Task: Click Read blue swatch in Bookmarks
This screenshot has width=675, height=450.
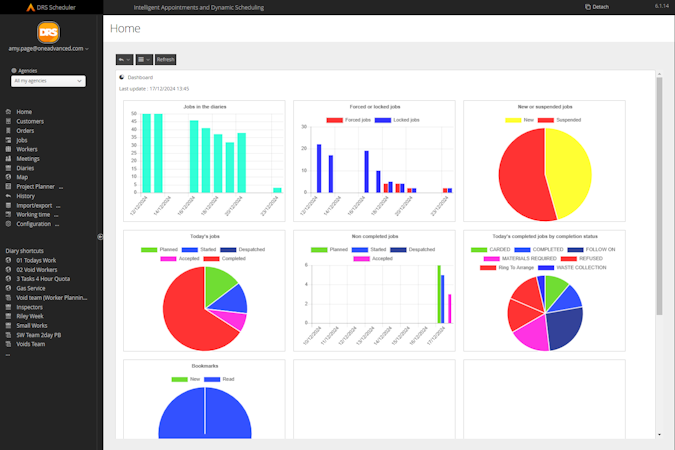Action: coord(212,379)
